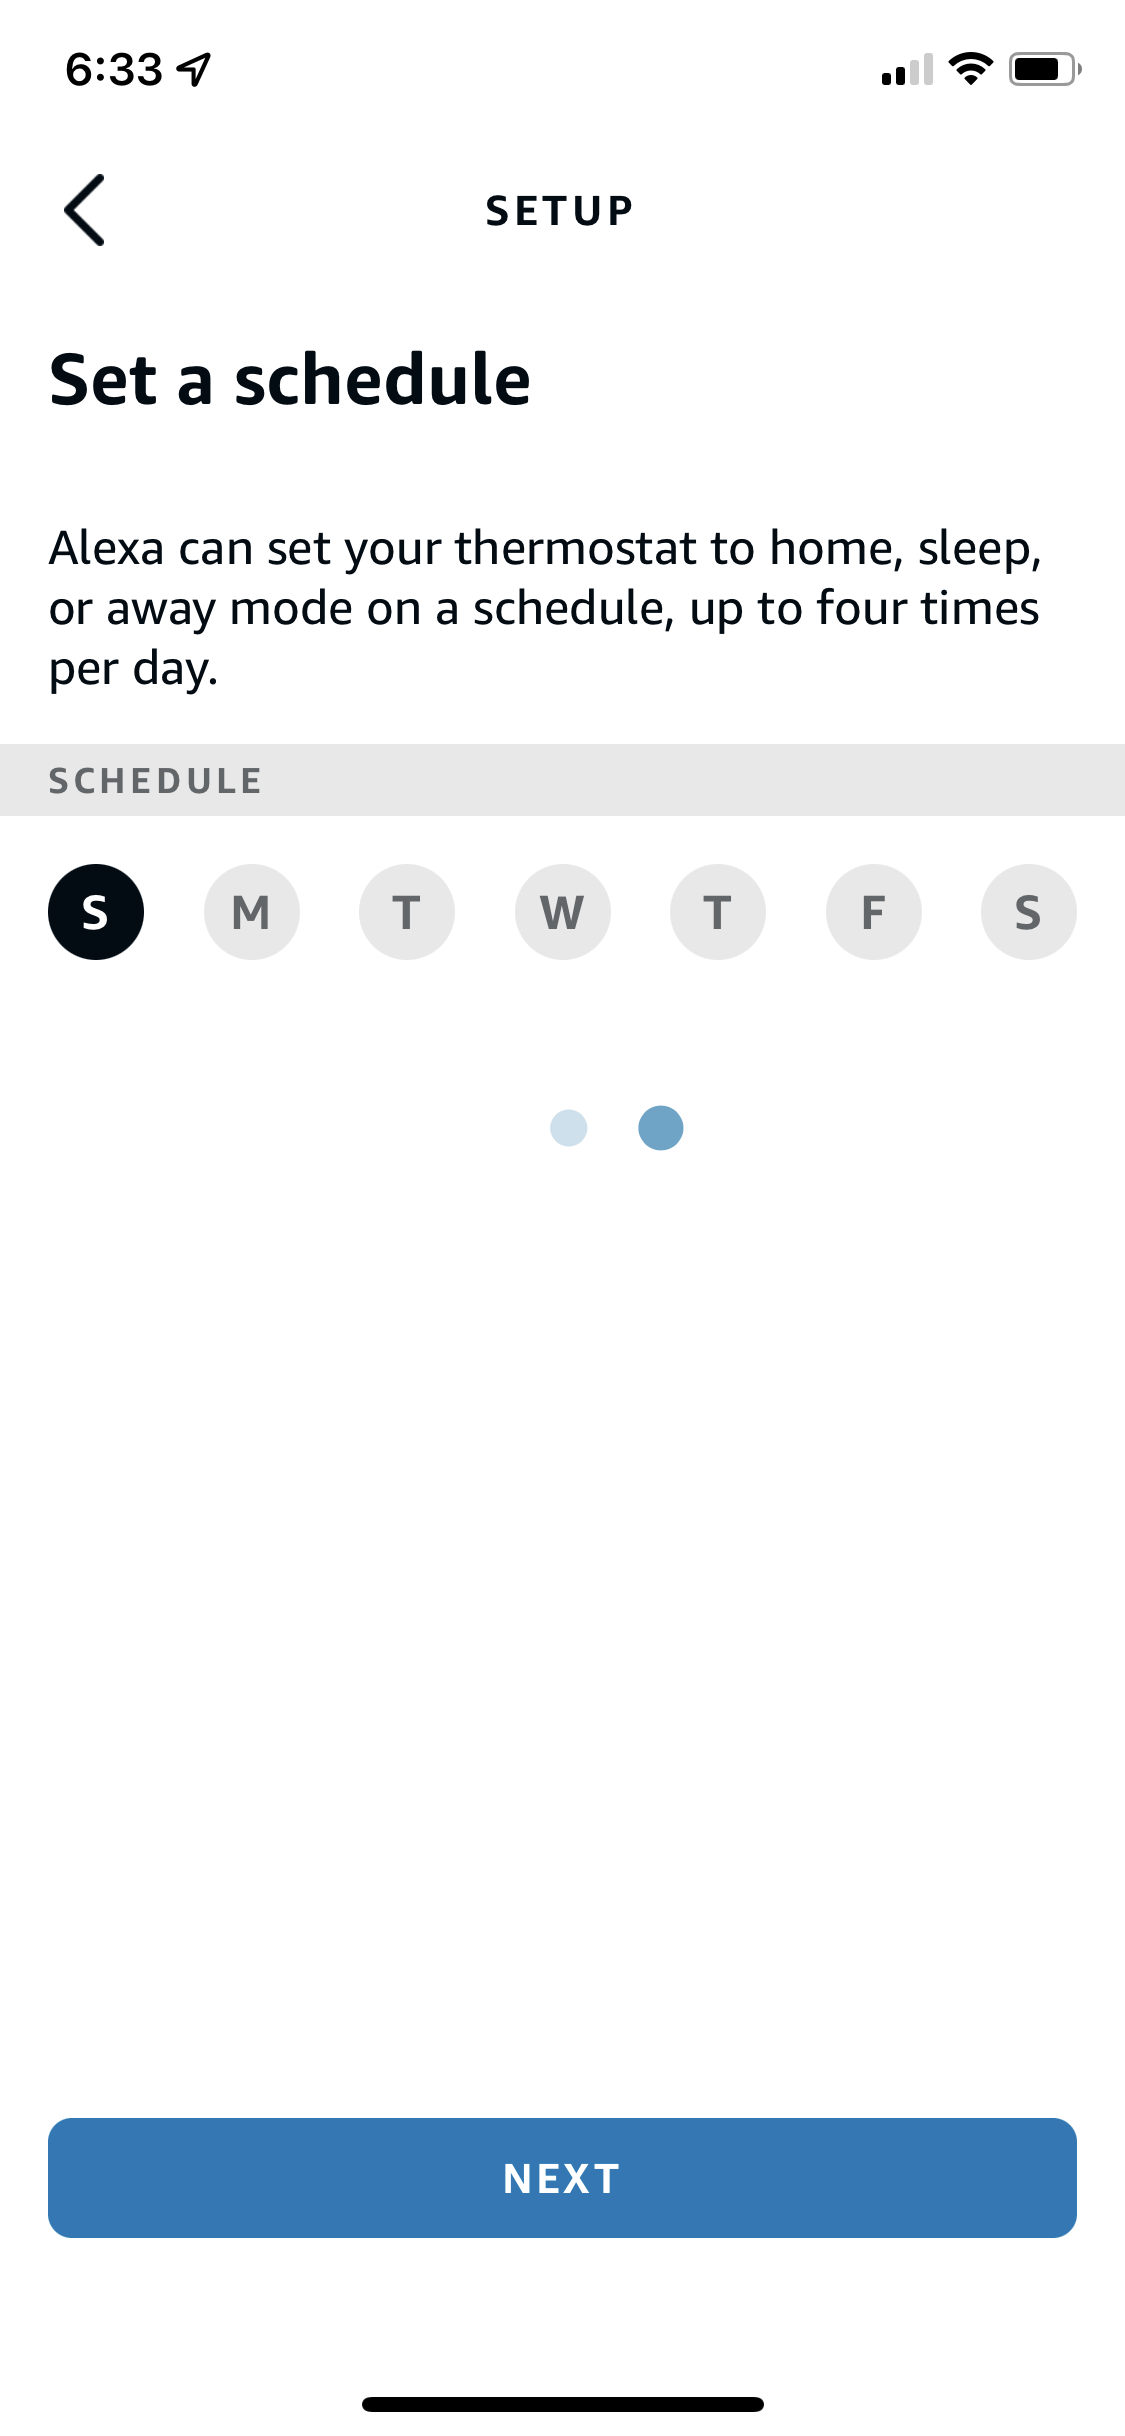This screenshot has height=2436, width=1125.
Task: Select Wednesday in the day picker
Action: point(562,911)
